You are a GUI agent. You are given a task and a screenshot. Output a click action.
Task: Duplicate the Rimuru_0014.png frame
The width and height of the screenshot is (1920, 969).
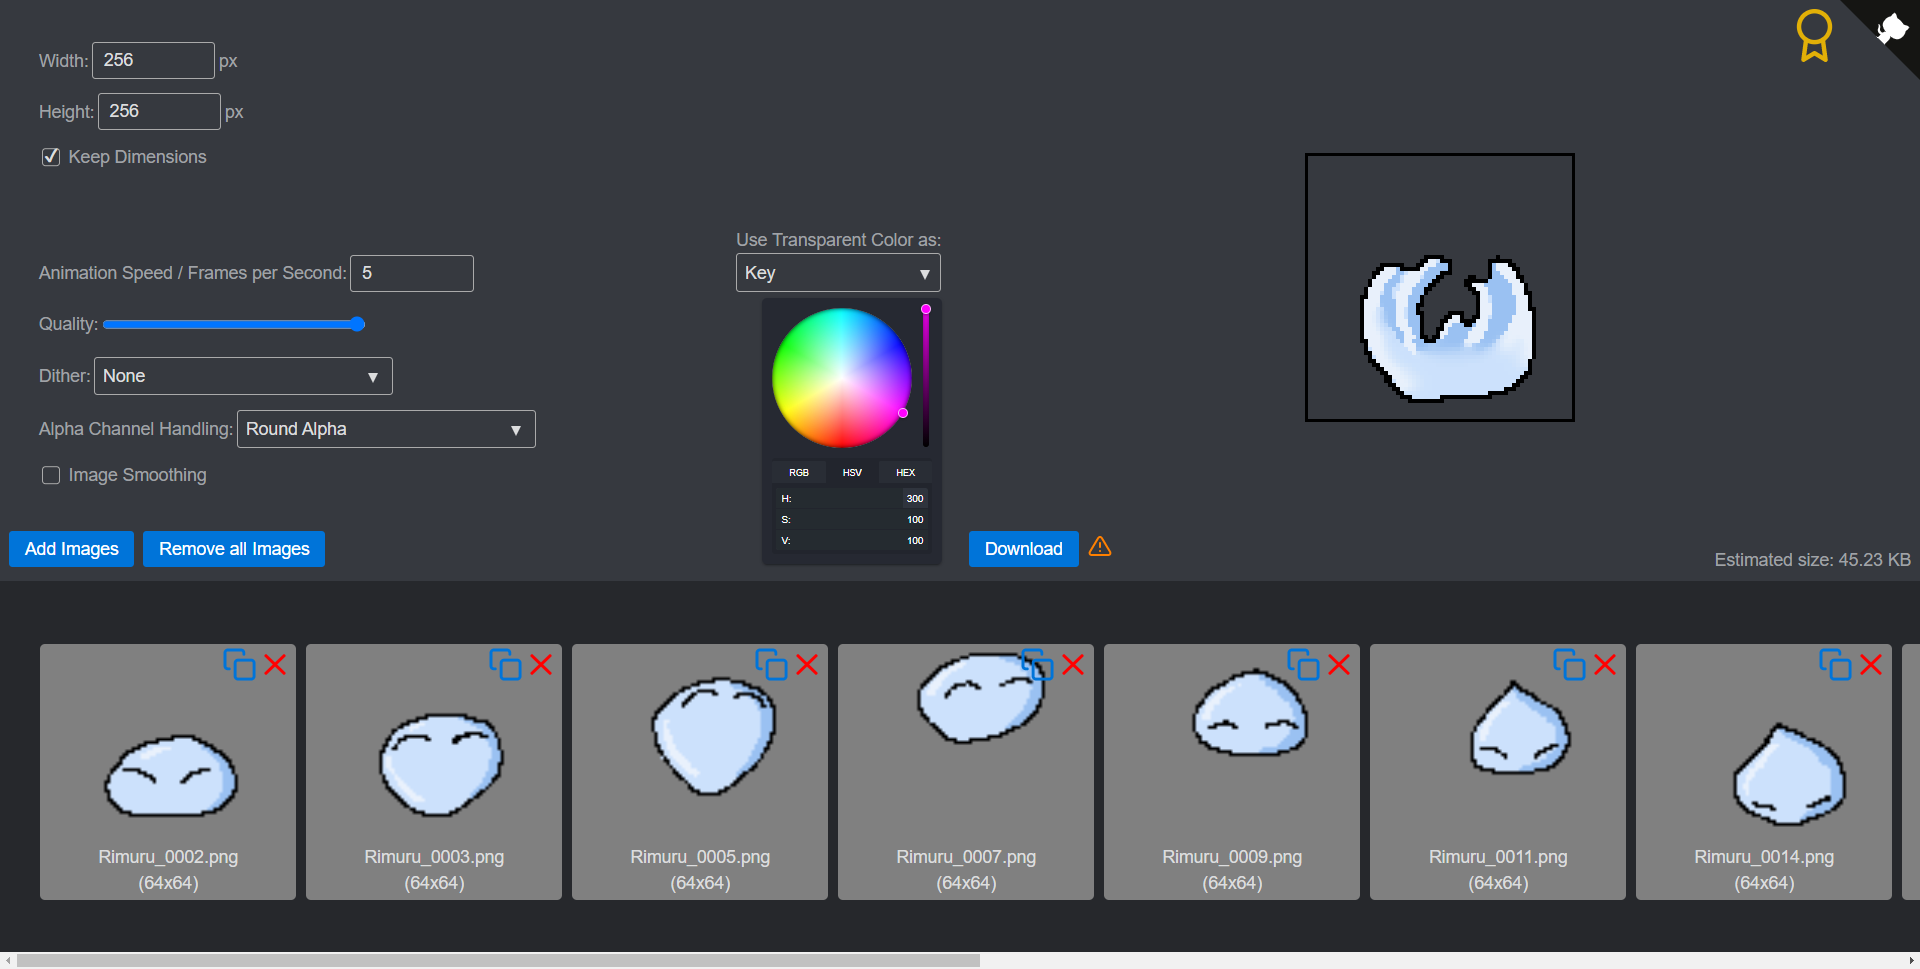coord(1835,665)
